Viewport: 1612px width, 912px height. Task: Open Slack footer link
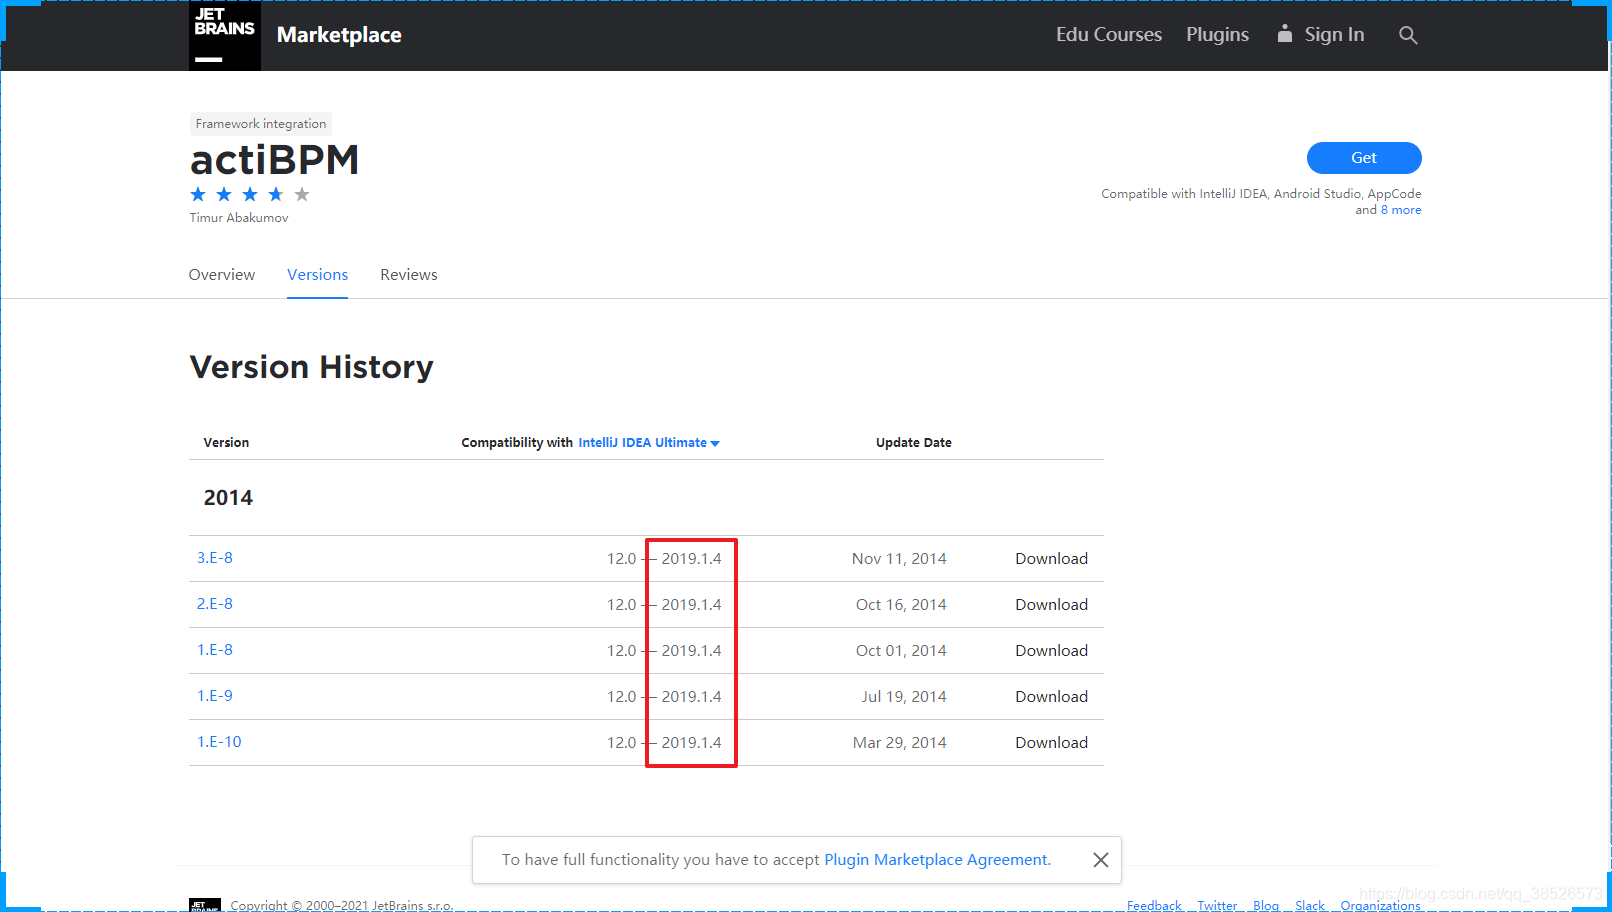[1310, 905]
